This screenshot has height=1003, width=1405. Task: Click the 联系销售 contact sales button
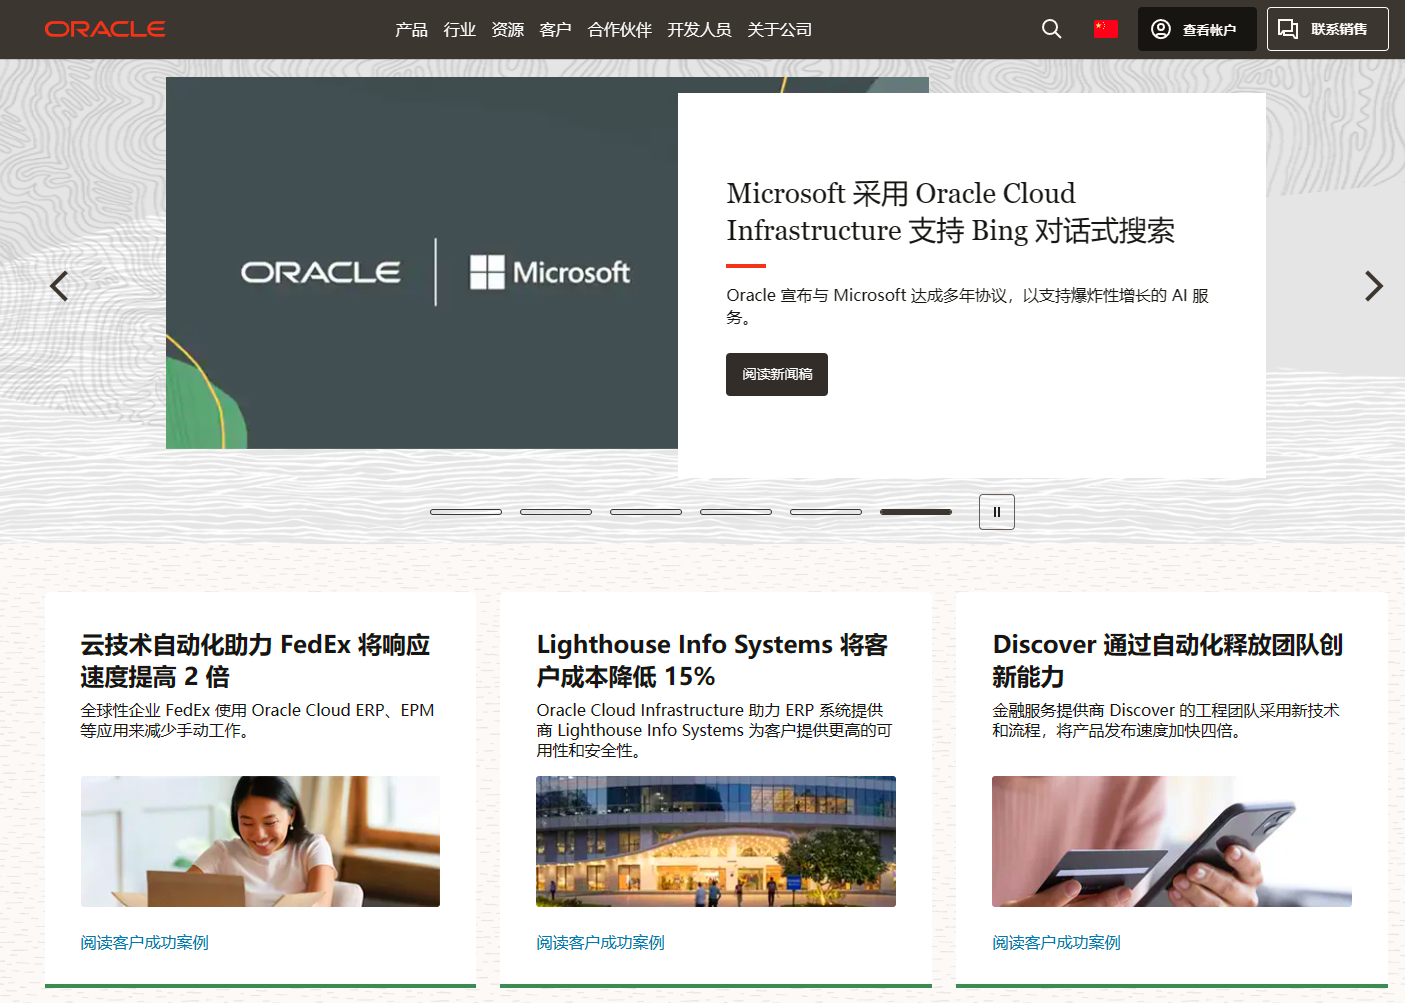tap(1327, 29)
